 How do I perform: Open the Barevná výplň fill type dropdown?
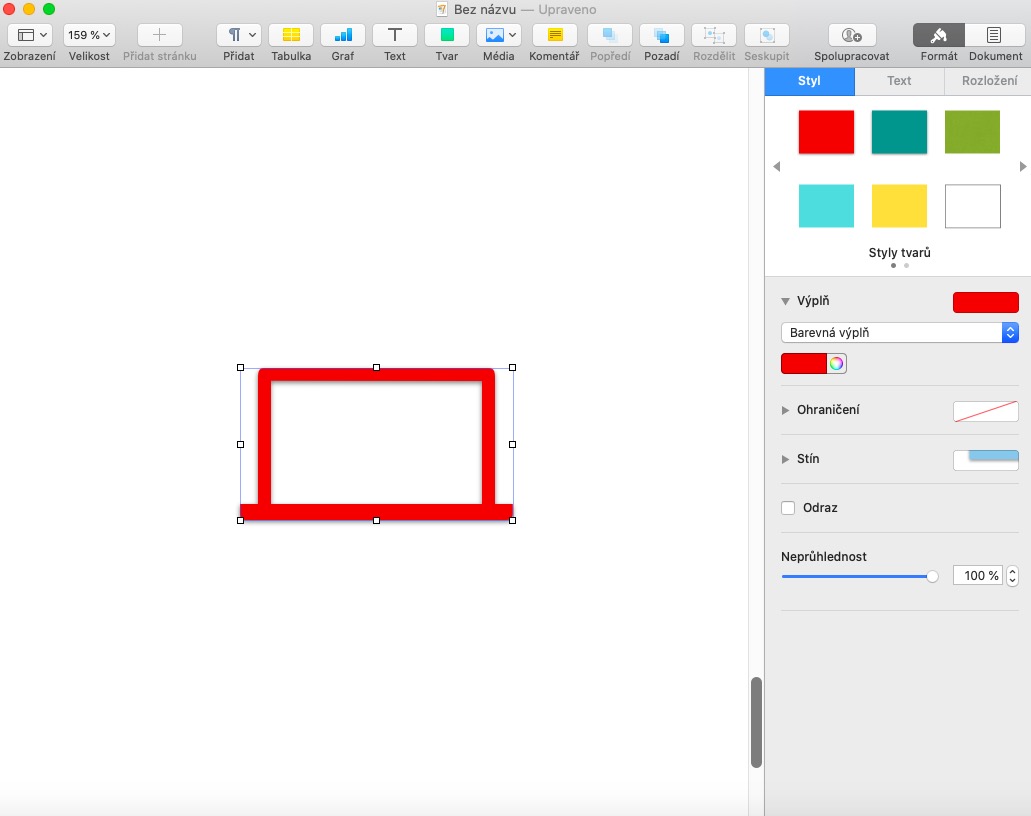pos(899,333)
